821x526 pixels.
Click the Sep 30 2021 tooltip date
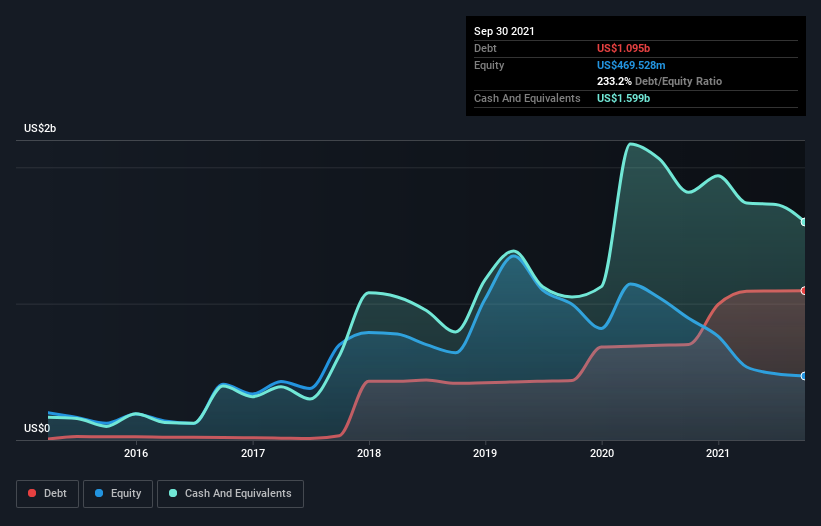pos(504,31)
